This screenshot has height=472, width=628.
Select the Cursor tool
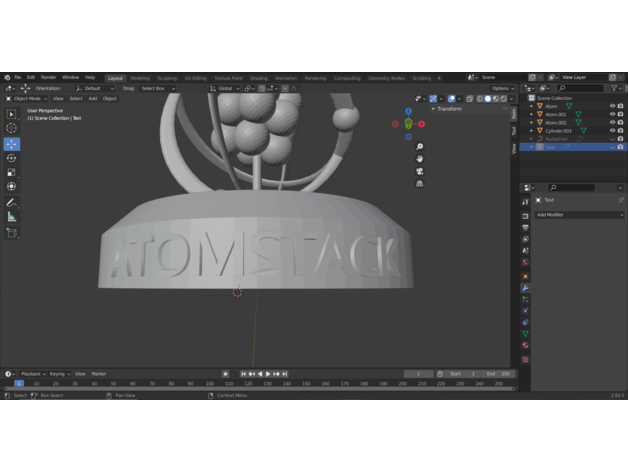(12, 128)
